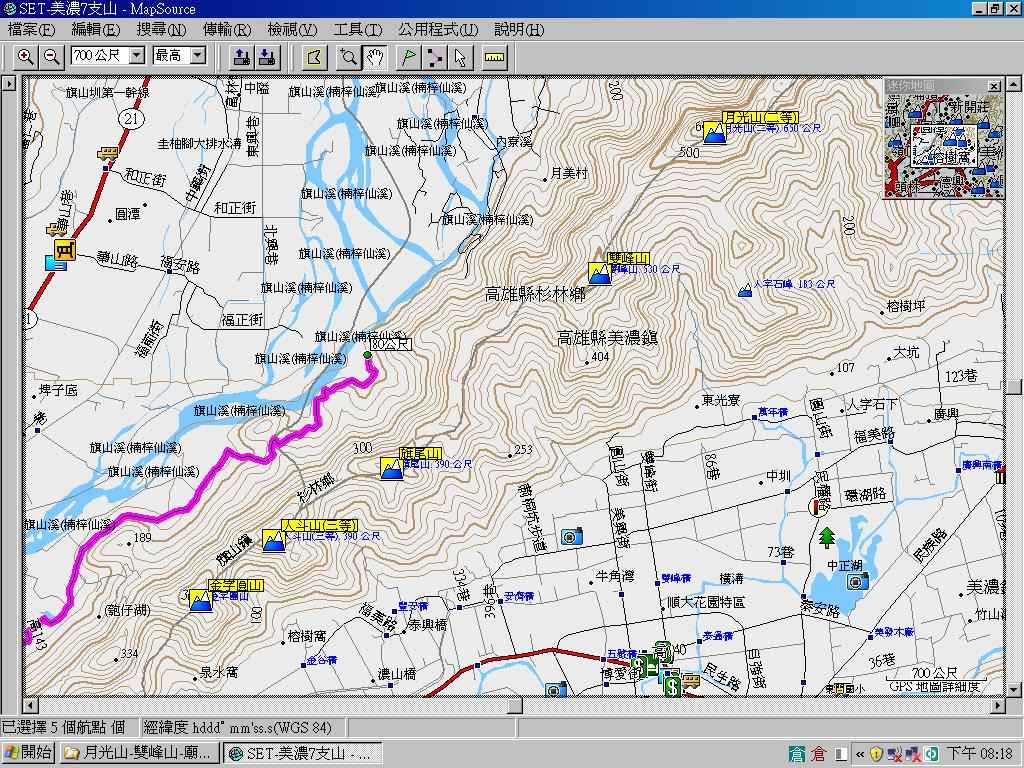1024x768 pixels.
Task: Open the 最高 detail level dropdown arrow
Action: [x=199, y=56]
